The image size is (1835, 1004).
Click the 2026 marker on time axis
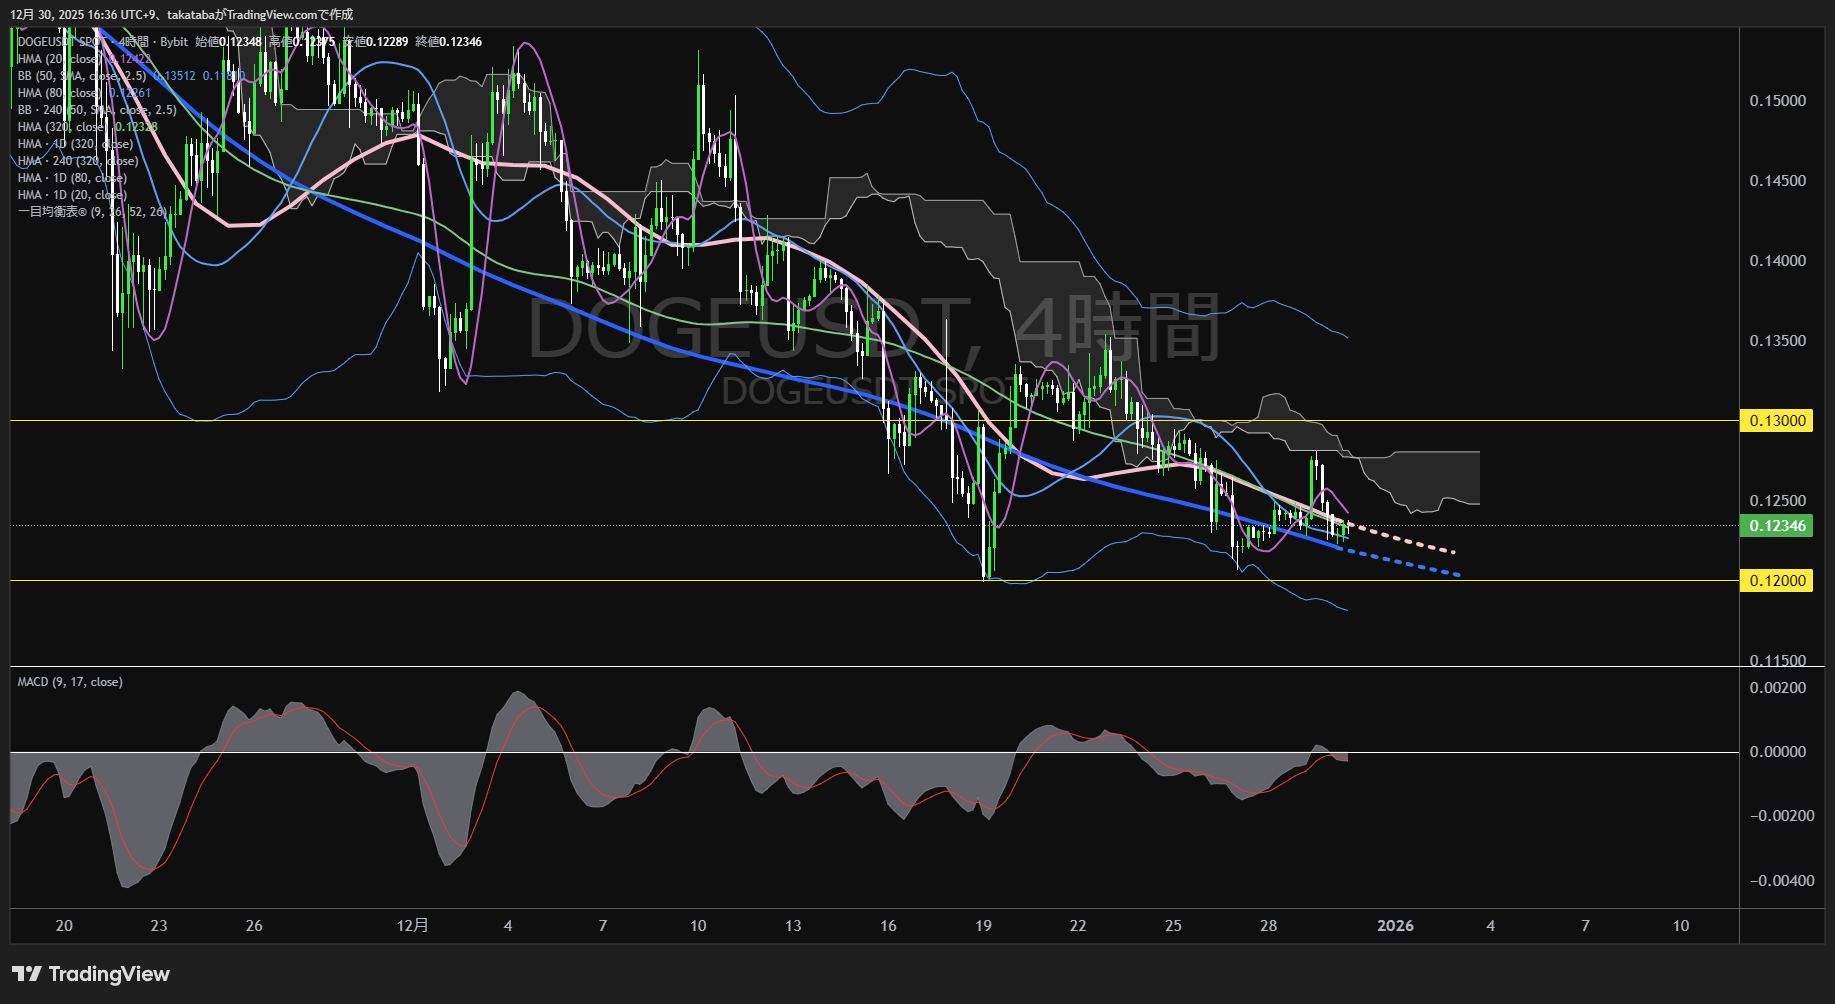click(x=1395, y=926)
